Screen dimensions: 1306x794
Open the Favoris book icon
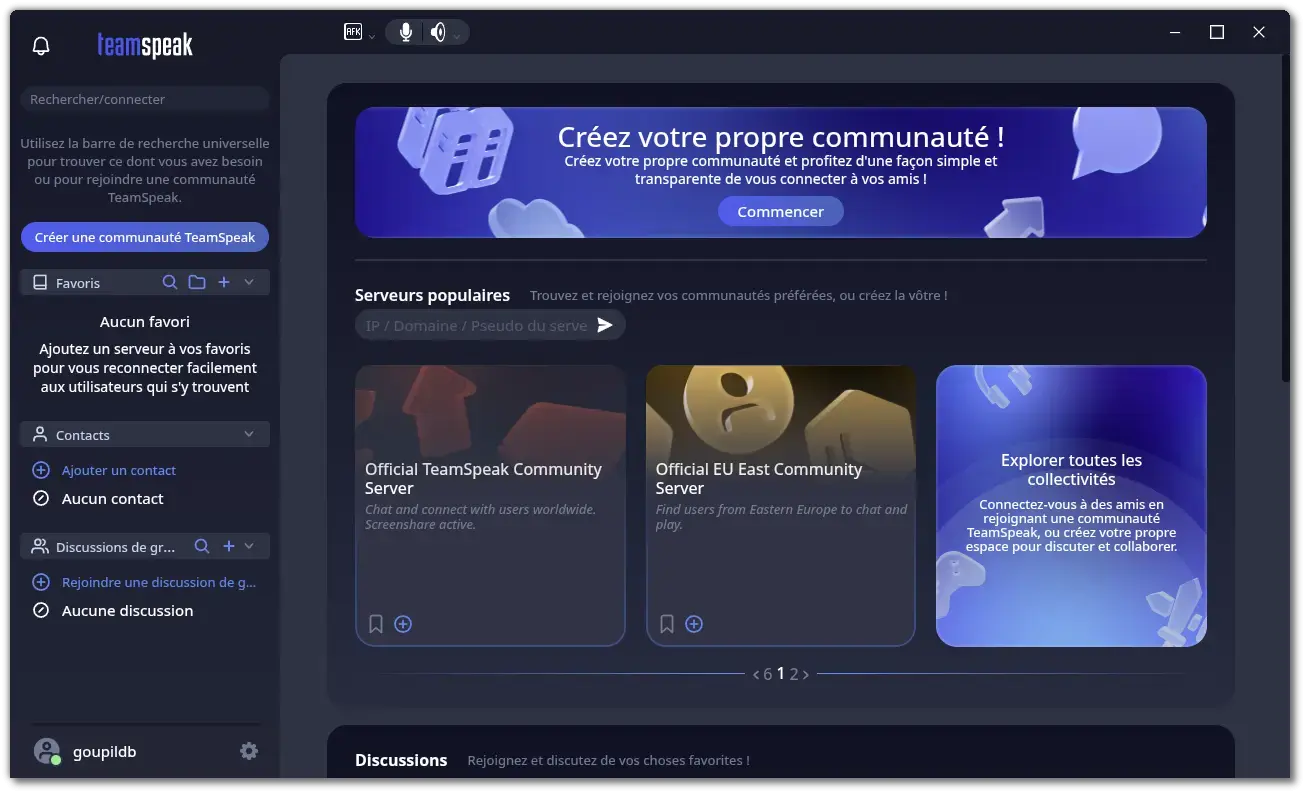tap(40, 283)
